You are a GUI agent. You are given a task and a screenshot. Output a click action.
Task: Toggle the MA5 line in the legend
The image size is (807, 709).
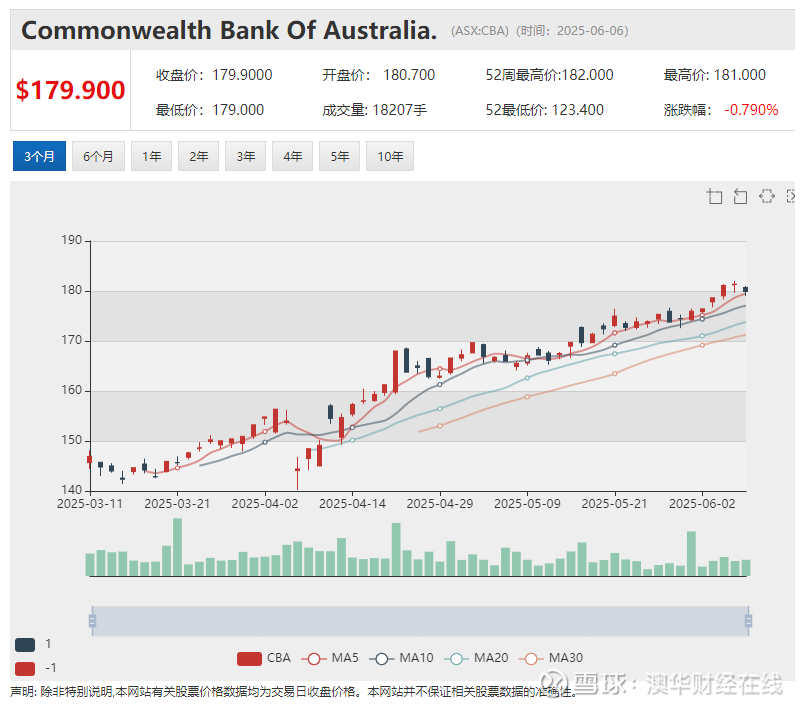(330, 658)
